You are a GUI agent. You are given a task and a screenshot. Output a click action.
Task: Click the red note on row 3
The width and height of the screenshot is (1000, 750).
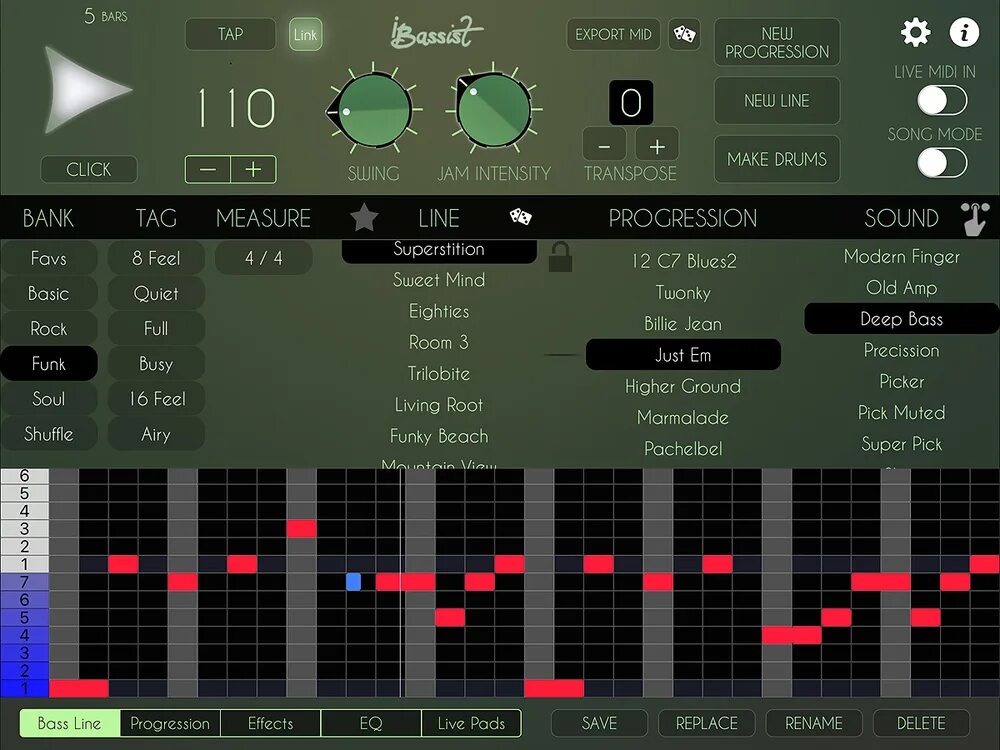tap(301, 529)
